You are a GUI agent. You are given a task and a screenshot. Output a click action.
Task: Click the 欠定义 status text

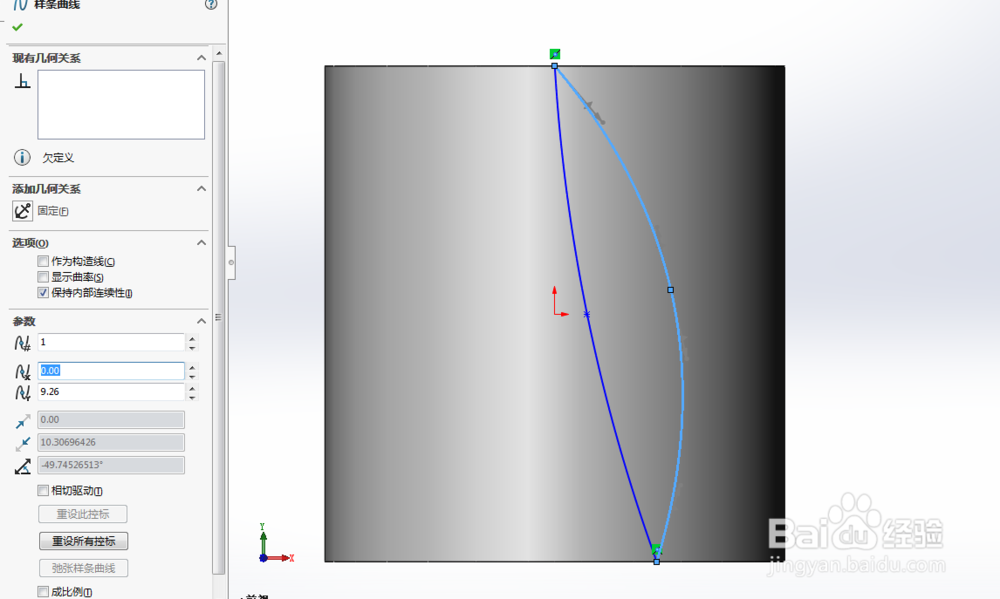(x=58, y=158)
